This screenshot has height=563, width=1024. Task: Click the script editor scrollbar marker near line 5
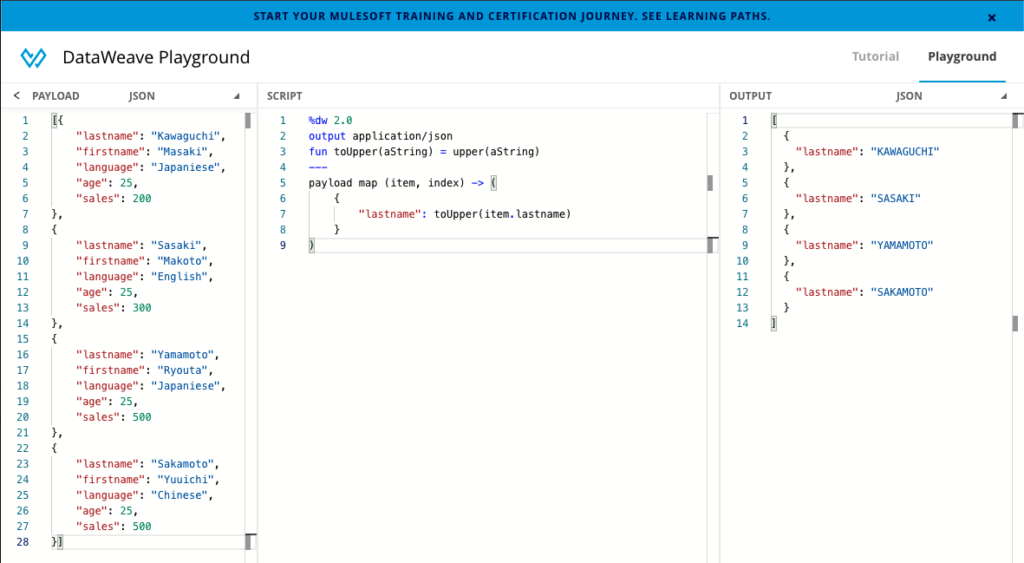[x=710, y=183]
